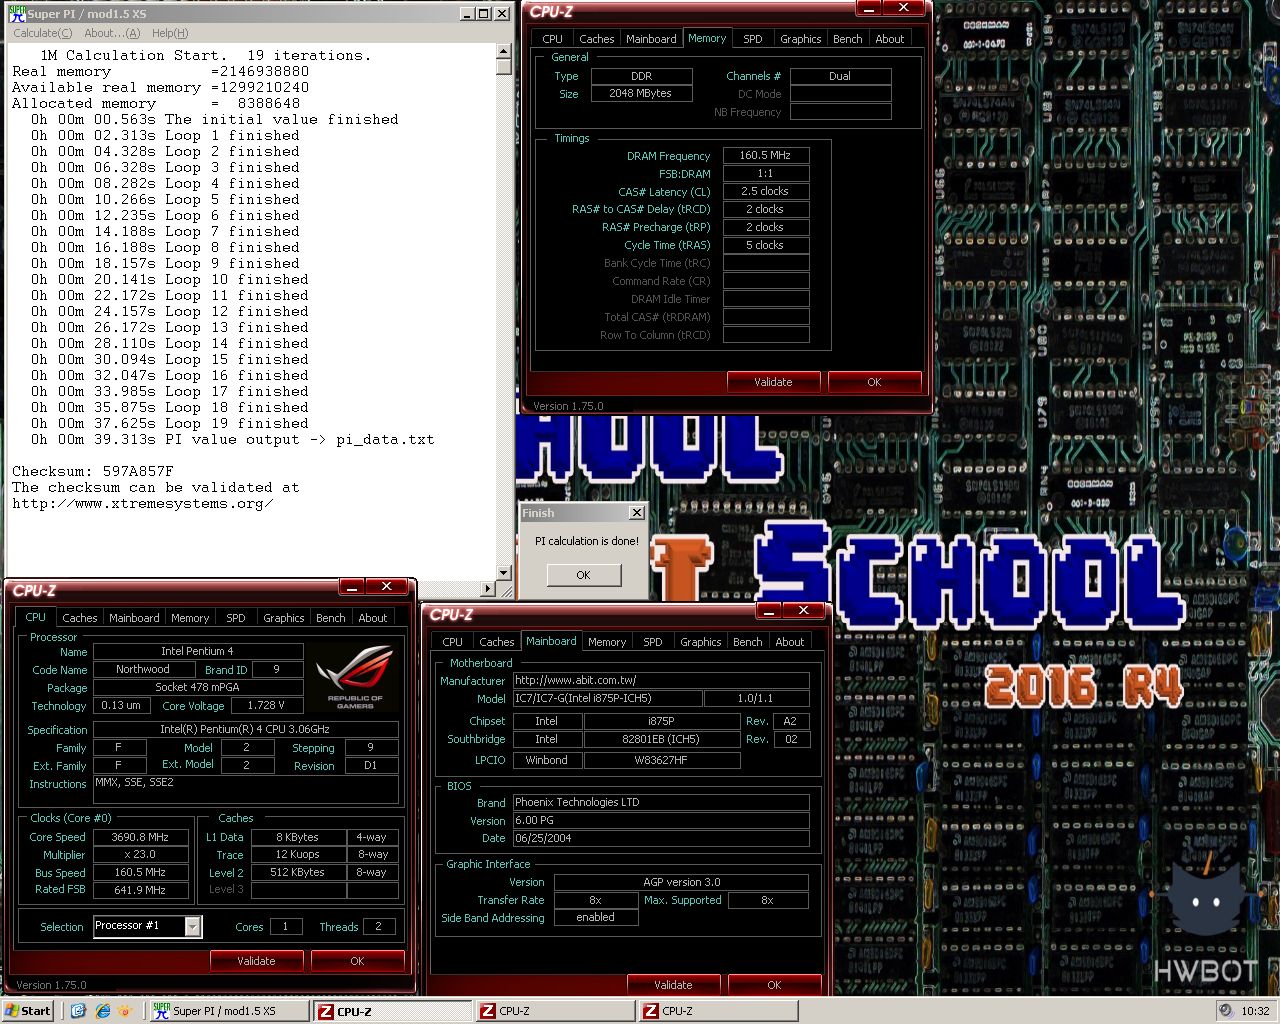Viewport: 1280px width, 1024px height.
Task: Click the BIOS date 06/25/2004 field
Action: pos(661,838)
